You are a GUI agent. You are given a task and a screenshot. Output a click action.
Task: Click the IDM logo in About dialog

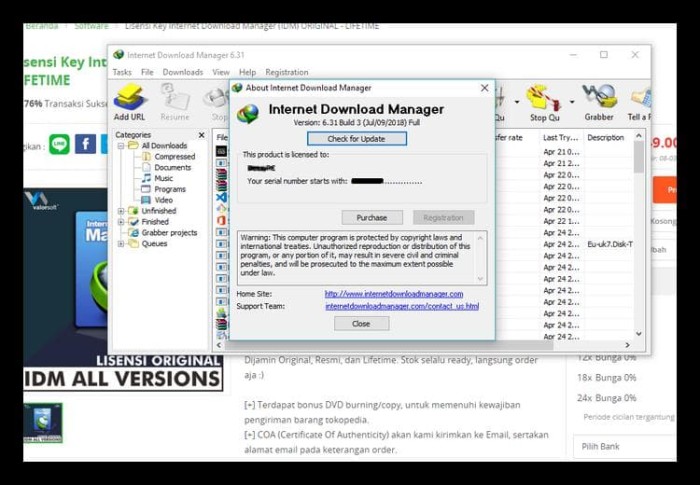coord(248,113)
